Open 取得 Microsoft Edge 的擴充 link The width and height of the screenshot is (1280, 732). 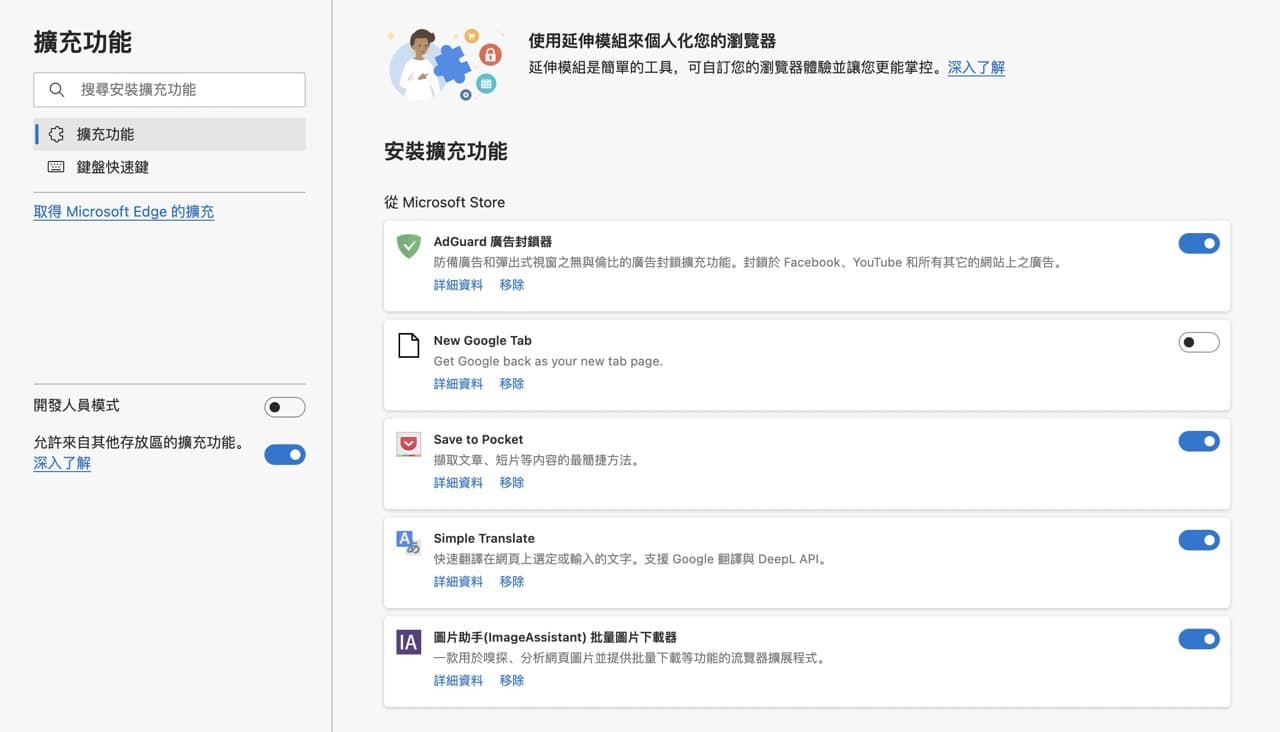click(x=124, y=212)
